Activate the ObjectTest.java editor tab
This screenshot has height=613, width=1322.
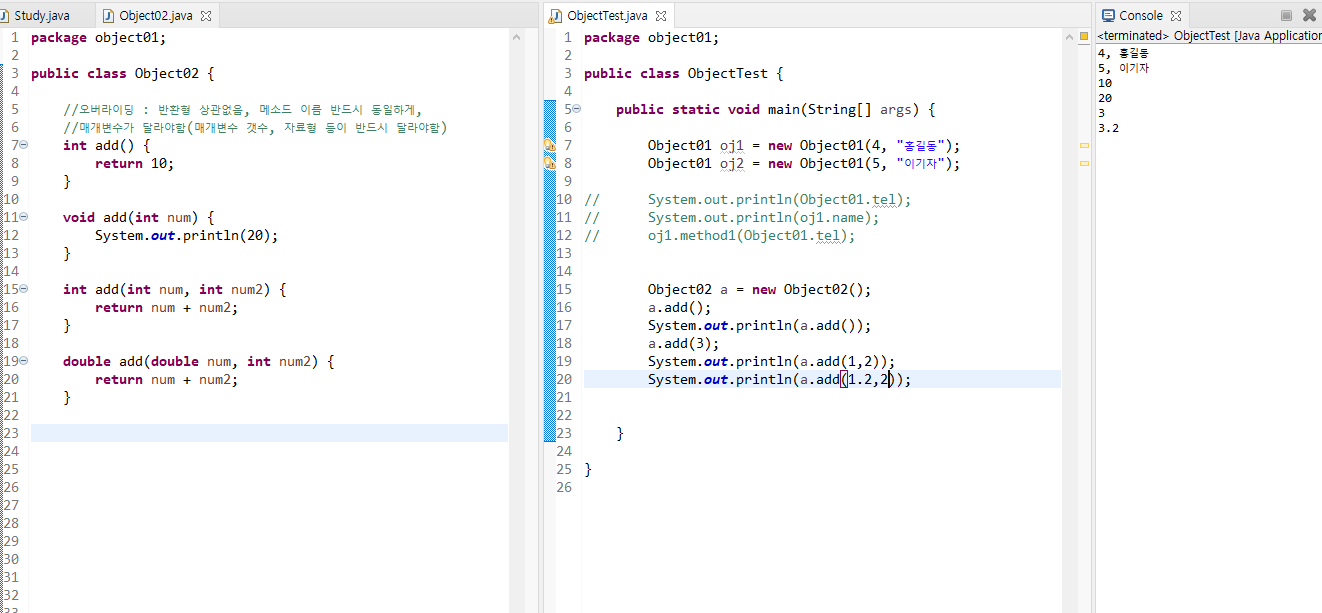607,16
